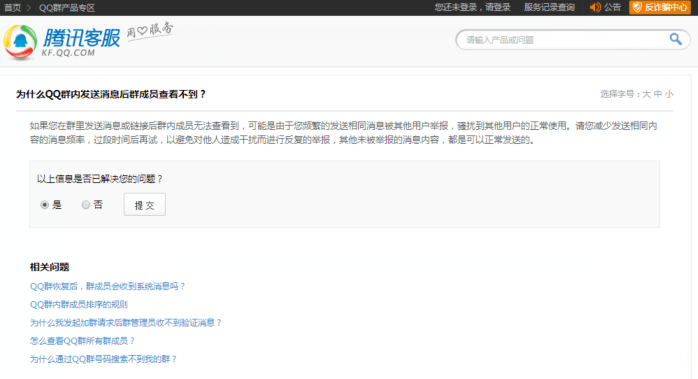Click article title 为什么QQ群内发送消息后群成员查看不到？
This screenshot has width=698, height=379.
[111, 94]
